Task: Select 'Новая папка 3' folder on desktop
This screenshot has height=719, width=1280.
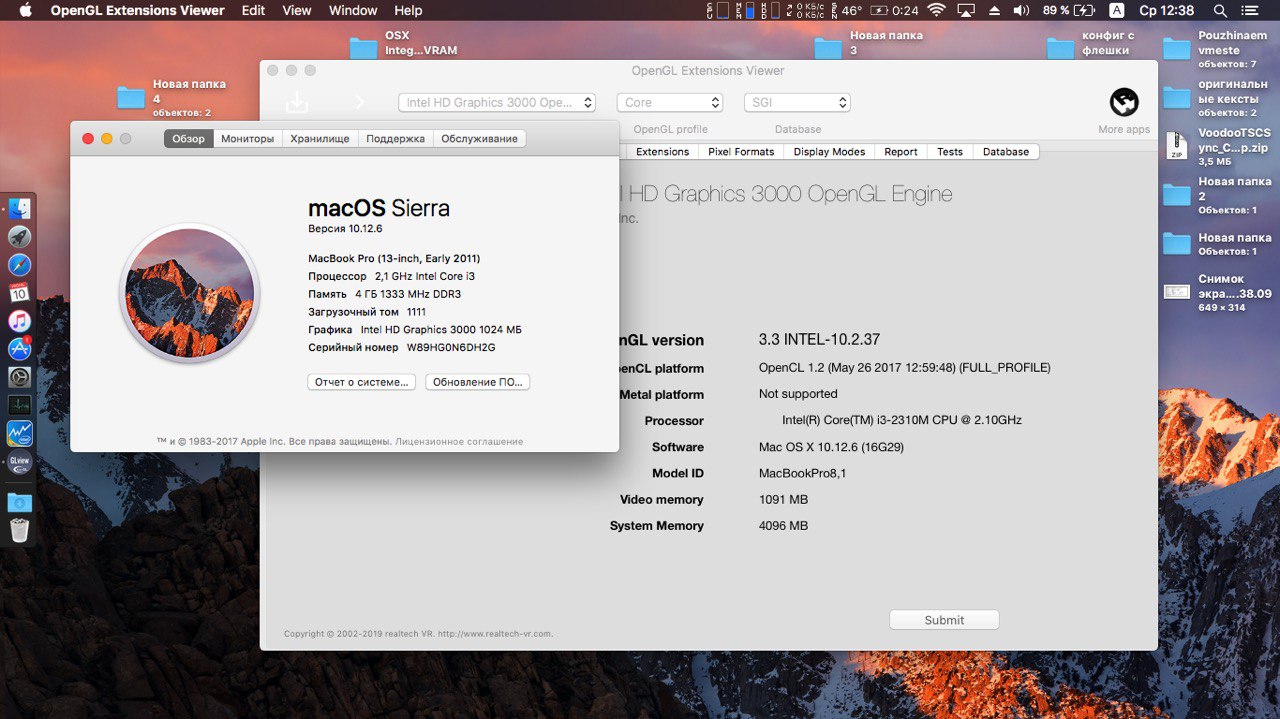Action: [828, 48]
